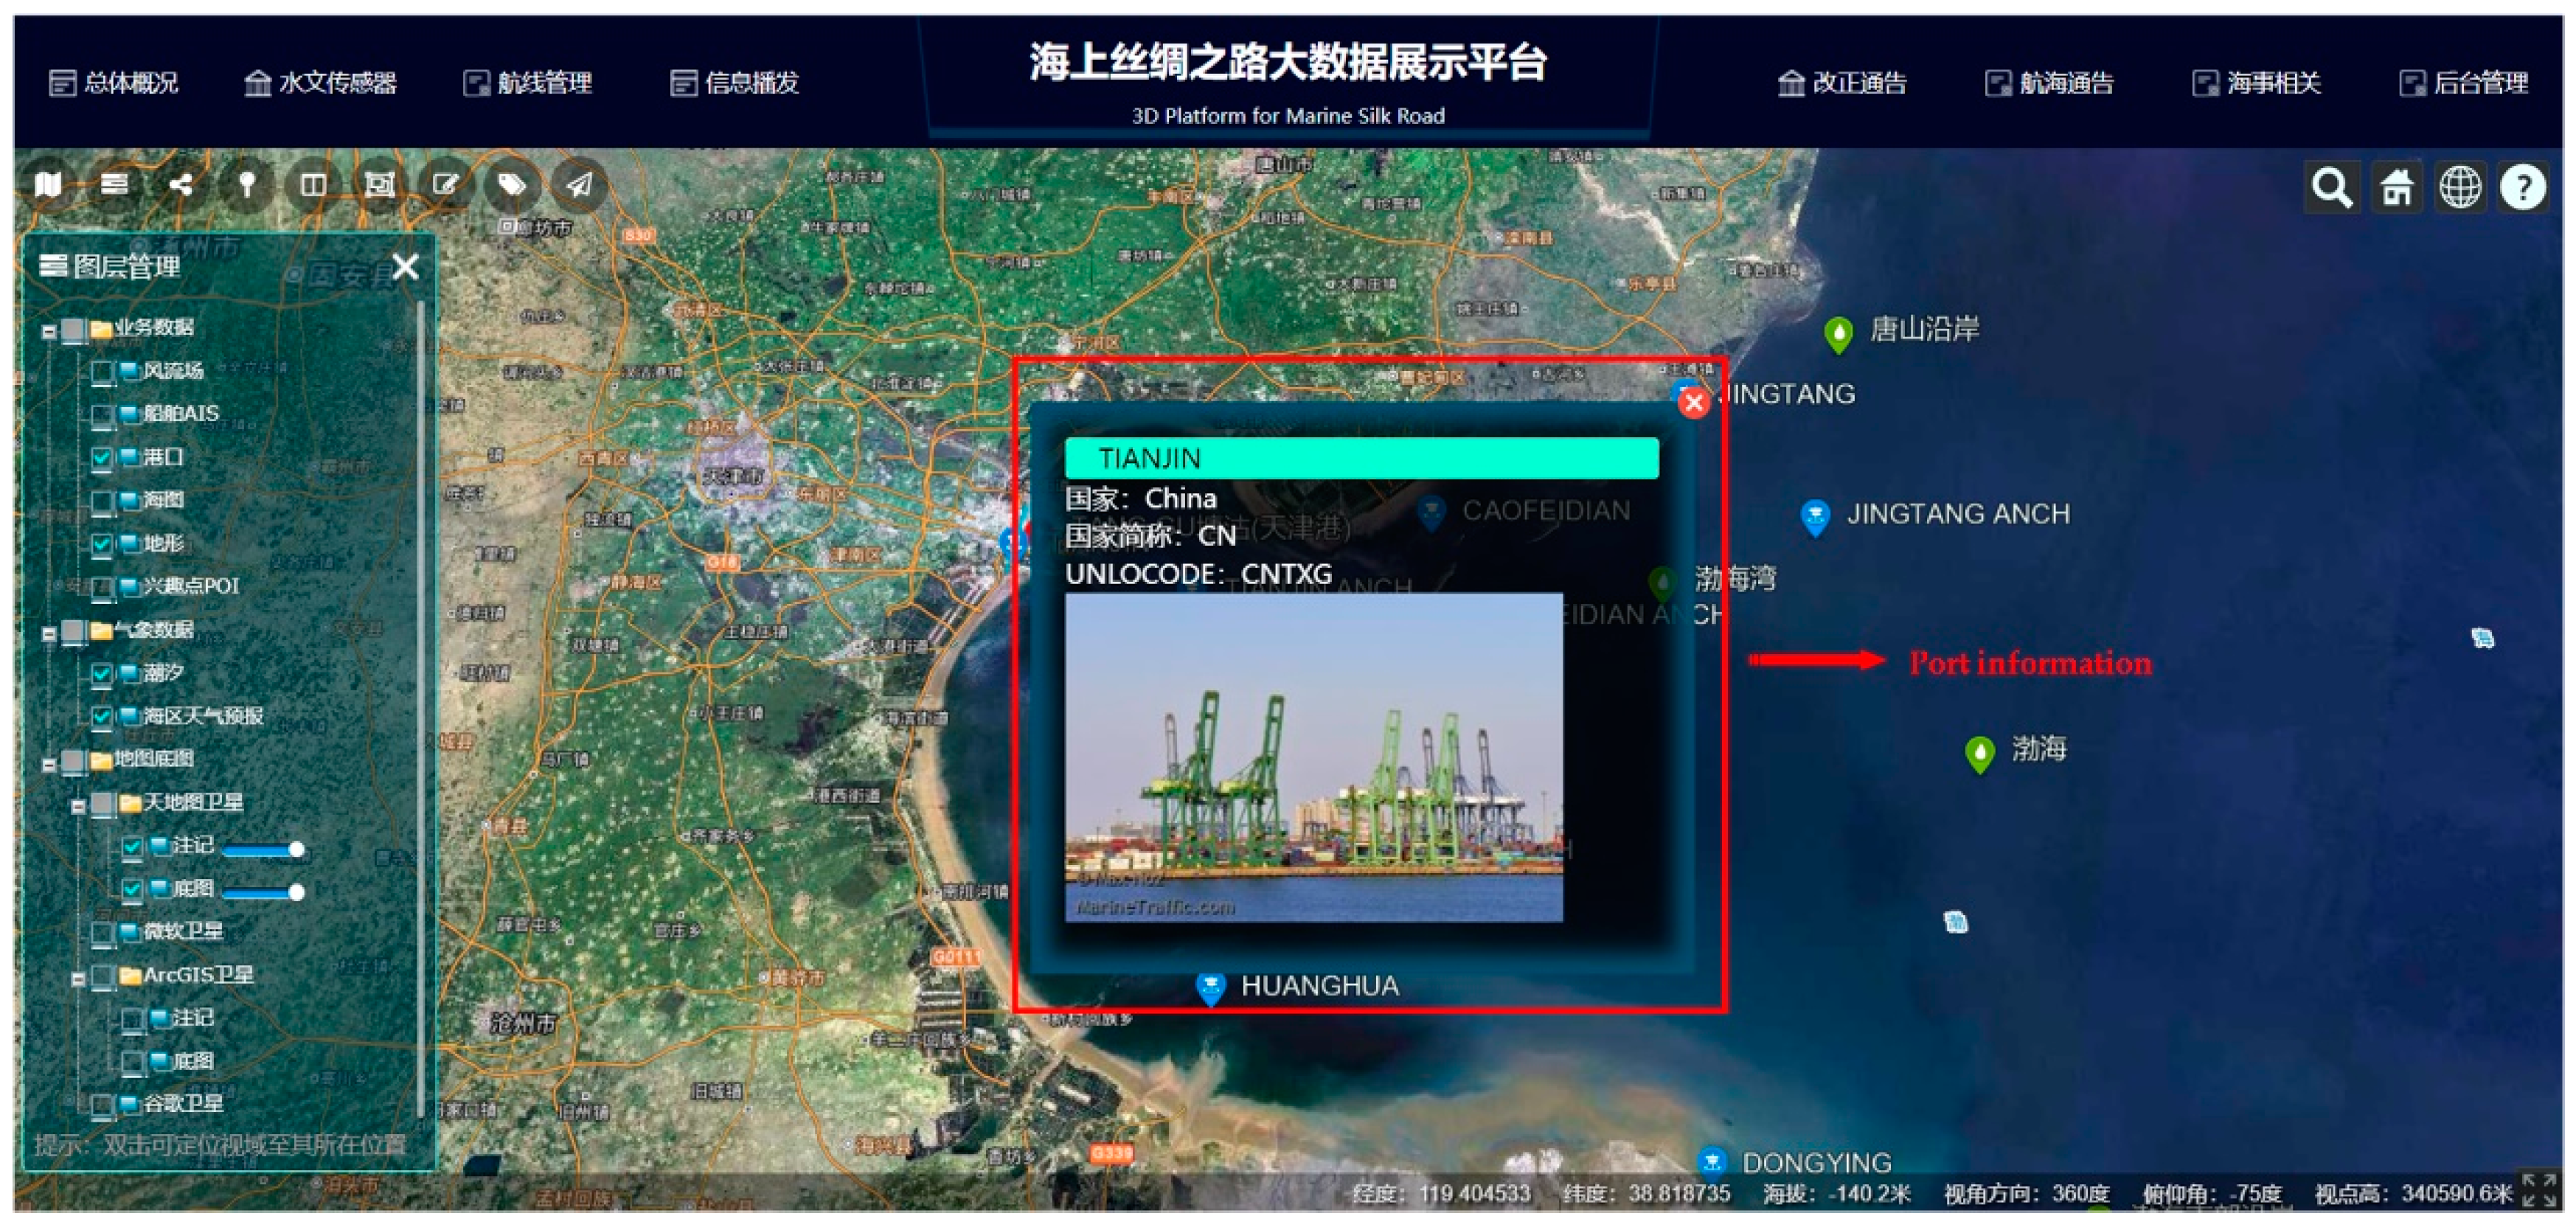Uncheck the 海区天气预报 layer checkbox
The width and height of the screenshot is (2576, 1230).
(102, 717)
